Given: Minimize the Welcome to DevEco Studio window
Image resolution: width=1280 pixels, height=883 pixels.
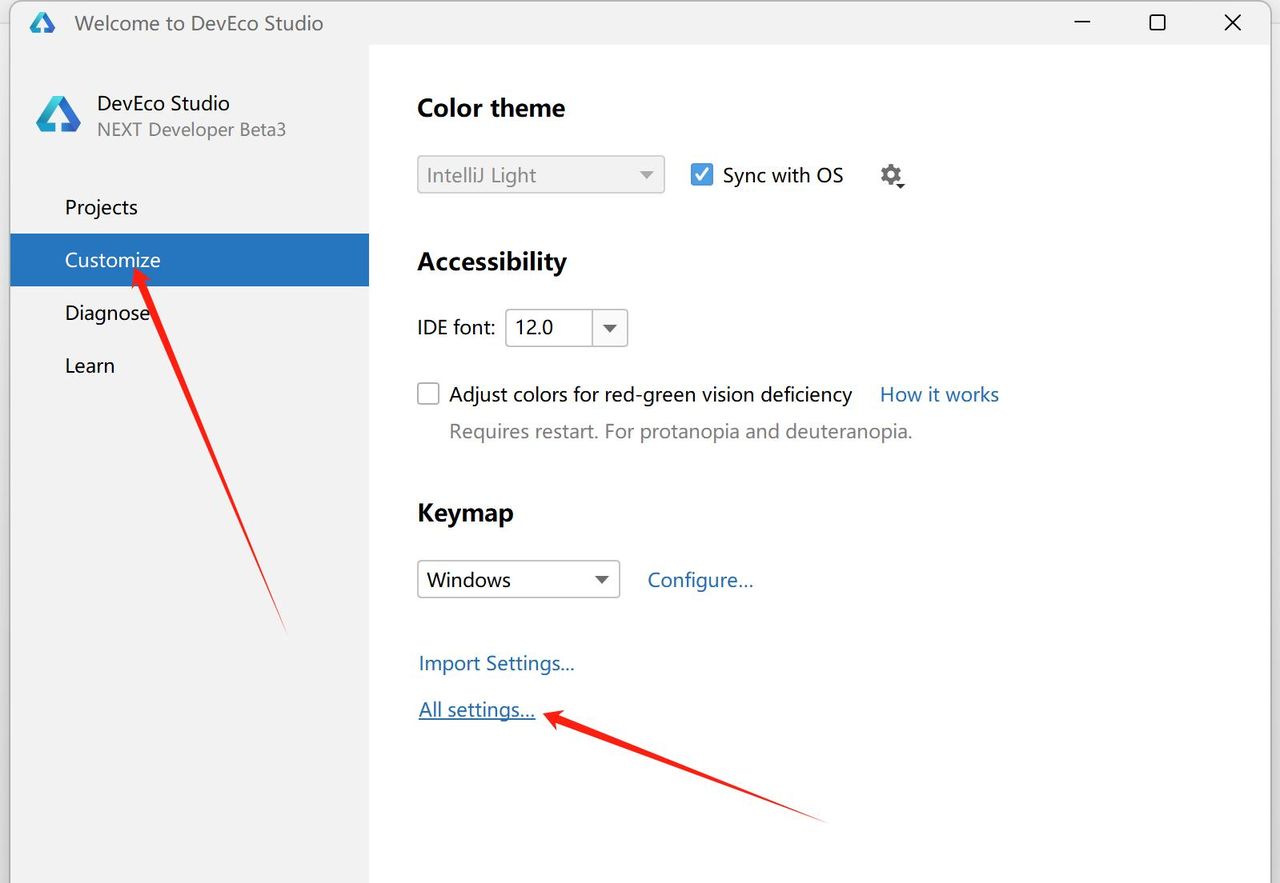Looking at the screenshot, I should pyautogui.click(x=1082, y=23).
